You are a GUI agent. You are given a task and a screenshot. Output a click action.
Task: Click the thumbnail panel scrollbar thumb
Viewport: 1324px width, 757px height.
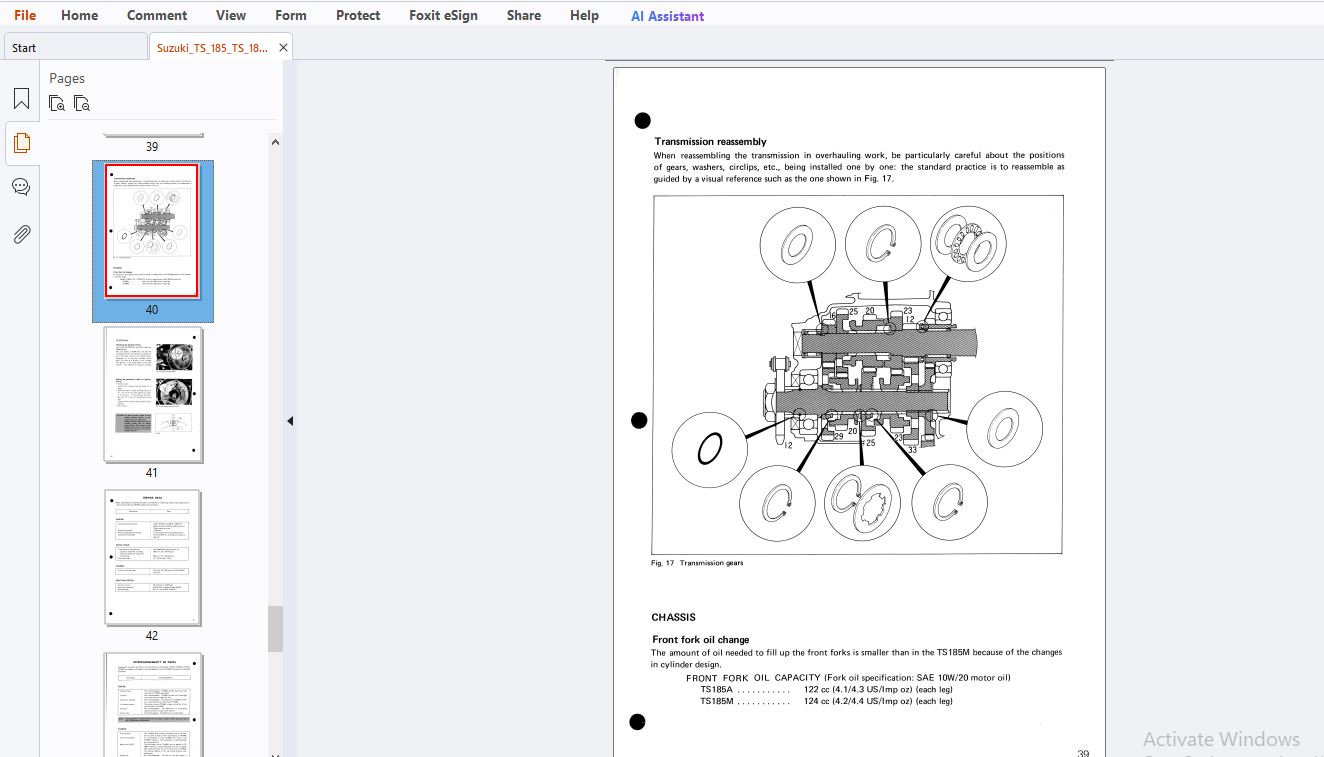click(x=275, y=629)
